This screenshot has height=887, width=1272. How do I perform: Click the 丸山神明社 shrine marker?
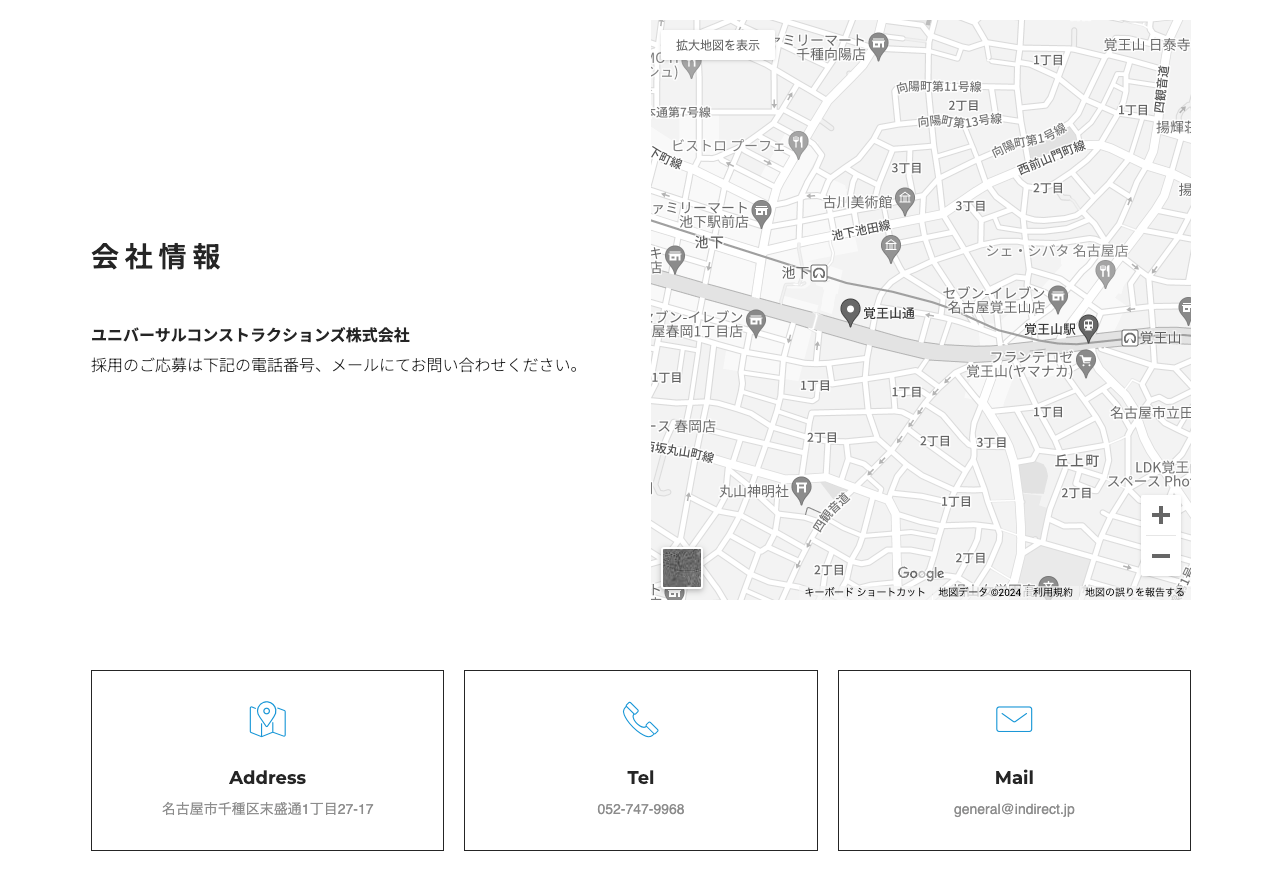(801, 488)
